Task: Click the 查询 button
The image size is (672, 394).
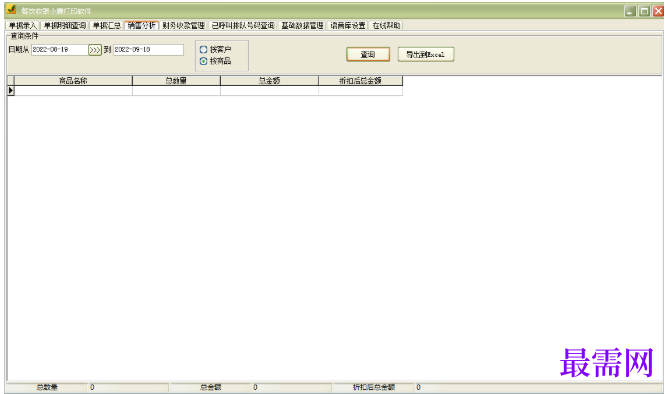Action: [368, 54]
